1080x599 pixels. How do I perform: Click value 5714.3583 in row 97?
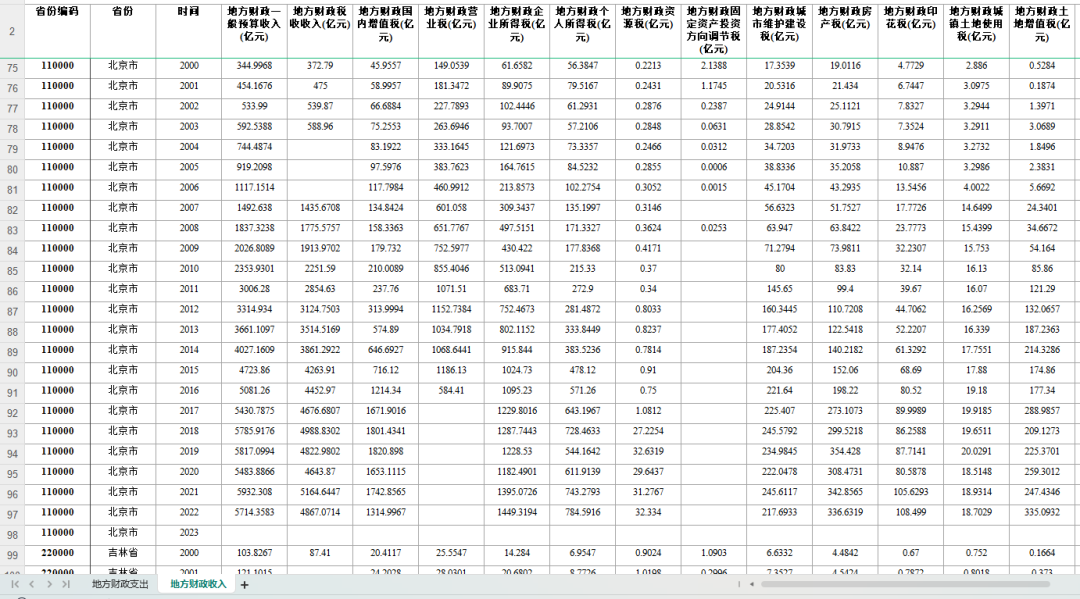[254, 512]
